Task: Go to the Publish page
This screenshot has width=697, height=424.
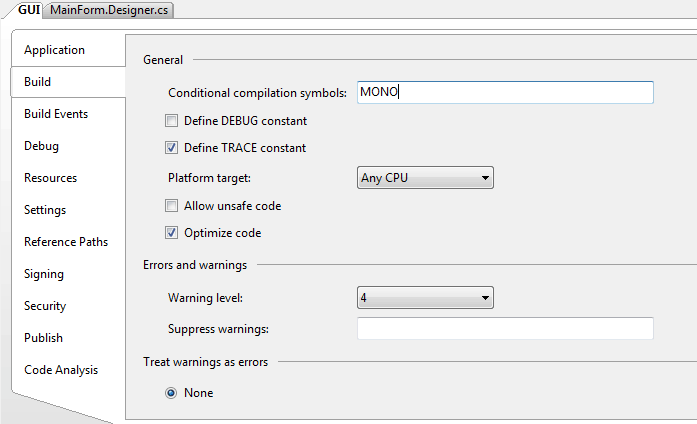Action: (x=43, y=338)
